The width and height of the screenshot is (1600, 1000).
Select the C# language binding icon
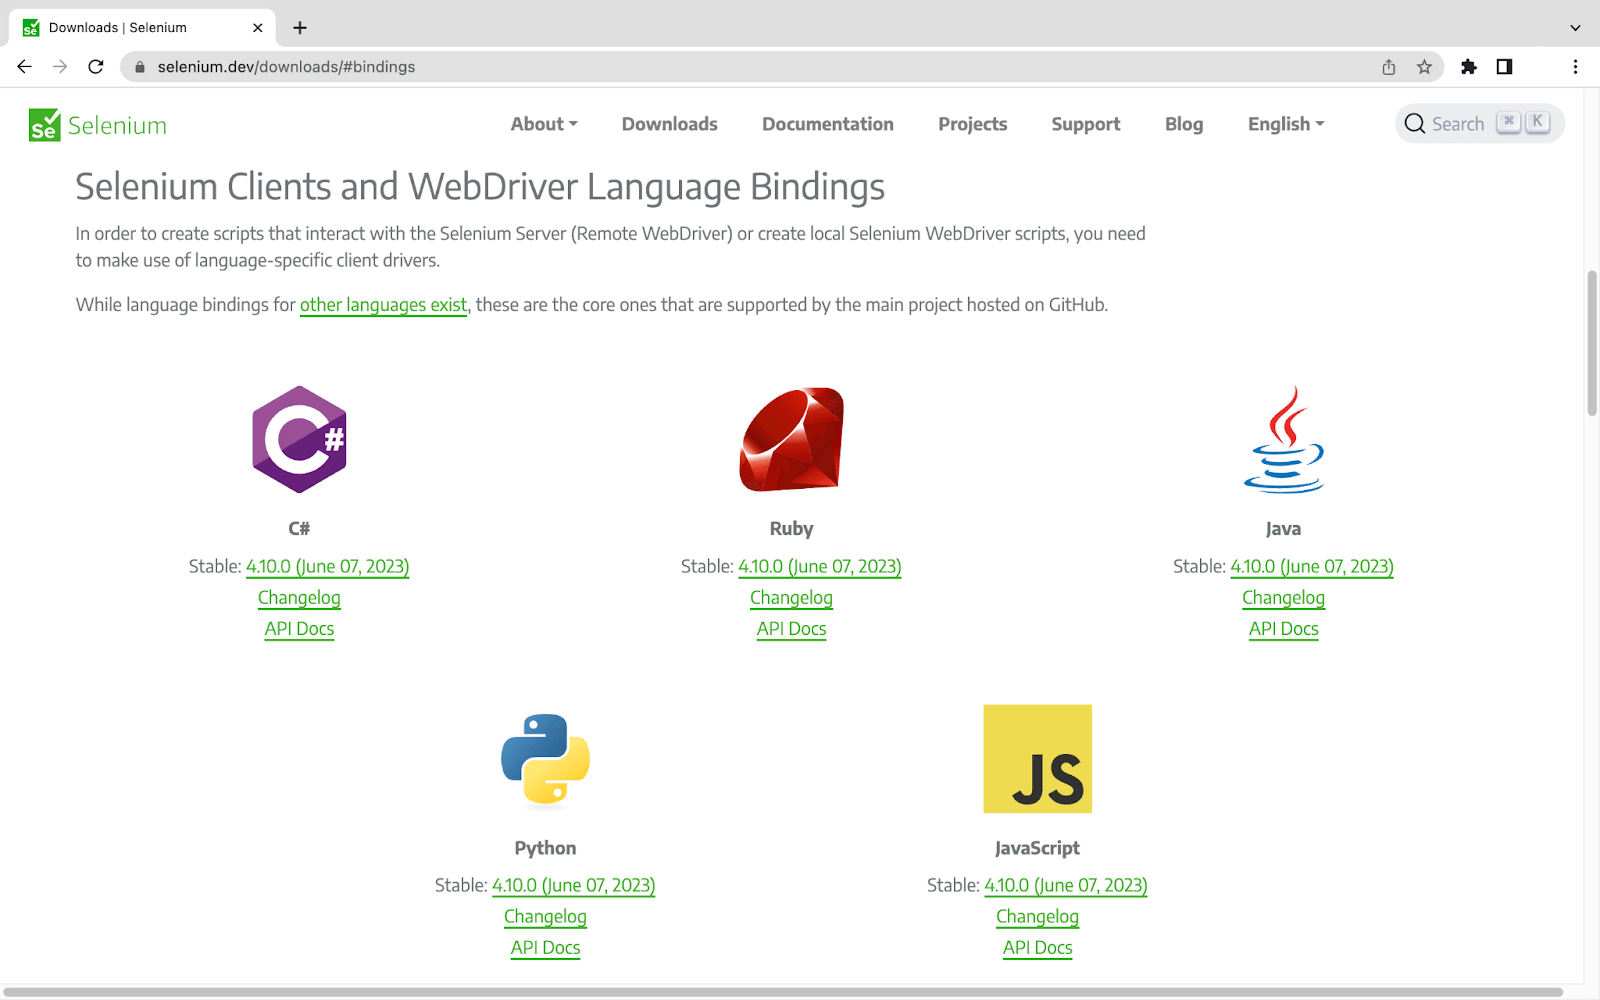point(299,439)
